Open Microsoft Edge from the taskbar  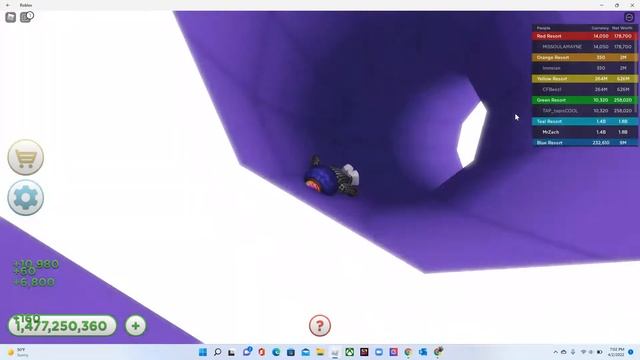click(276, 352)
